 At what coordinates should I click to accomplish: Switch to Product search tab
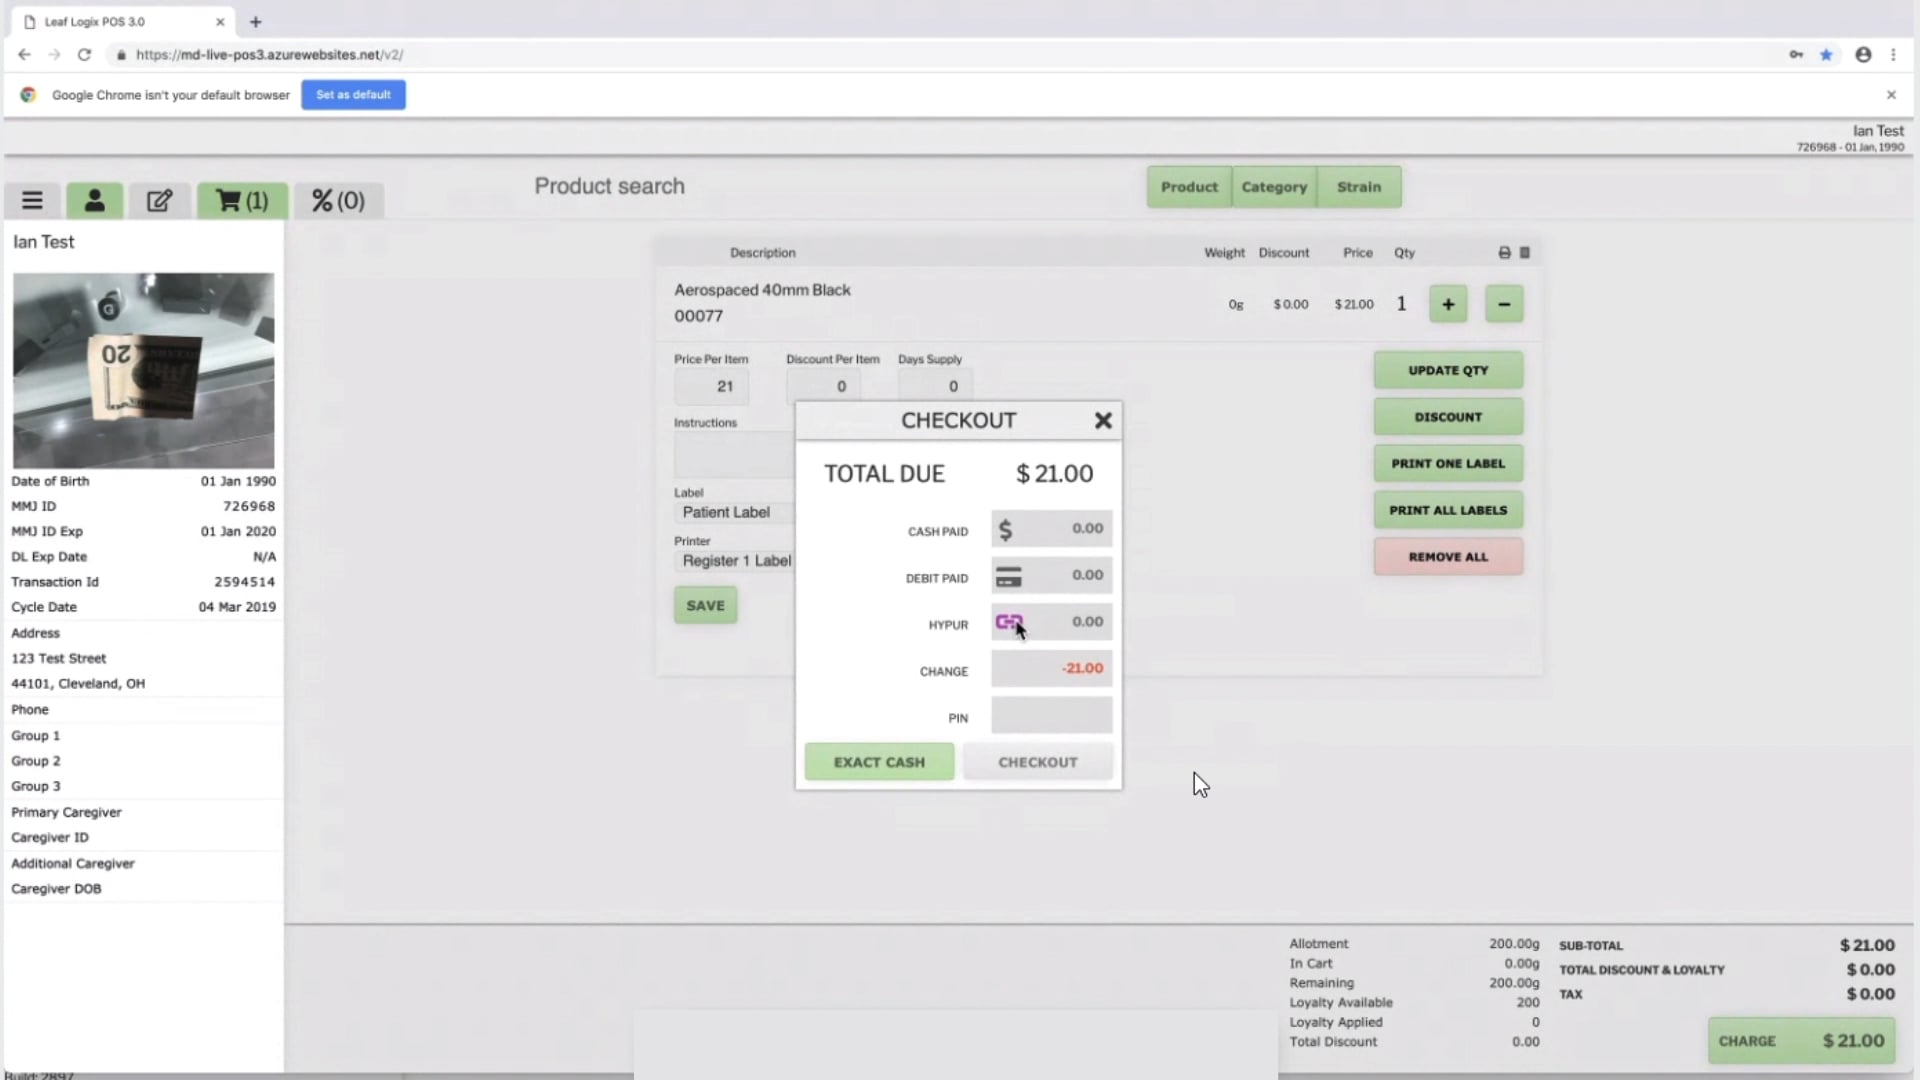[1189, 187]
